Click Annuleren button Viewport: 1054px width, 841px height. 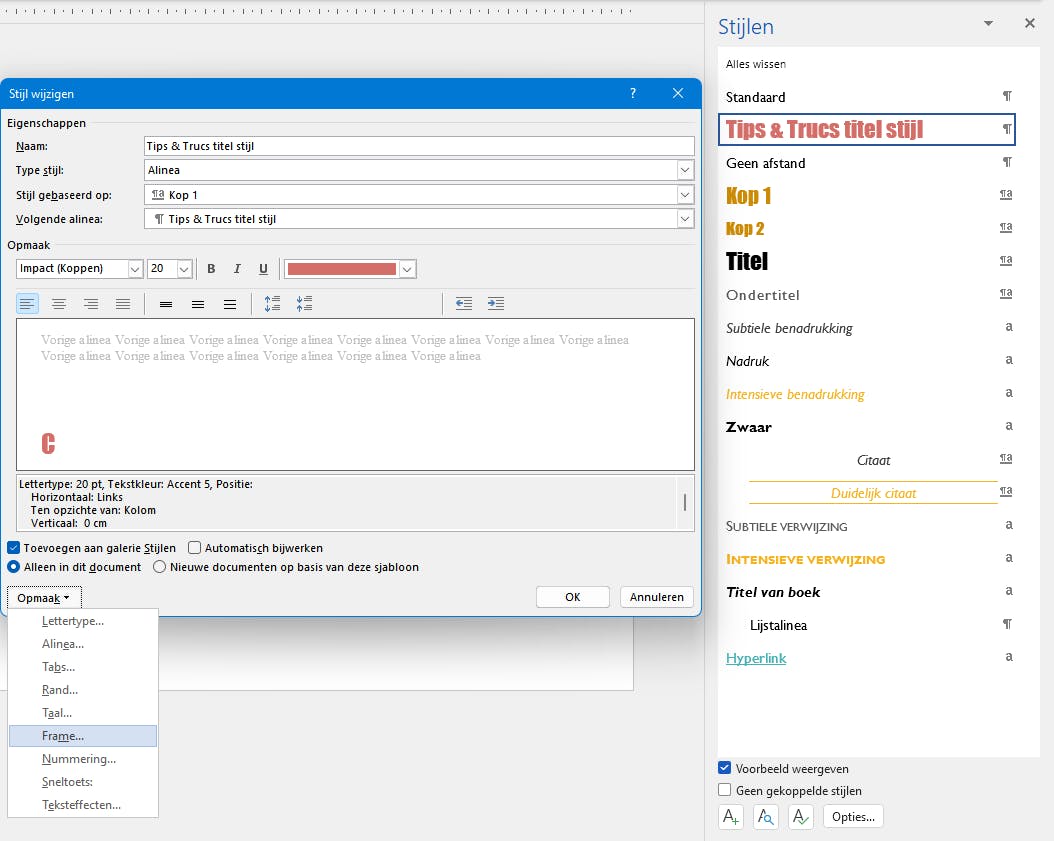click(x=657, y=597)
